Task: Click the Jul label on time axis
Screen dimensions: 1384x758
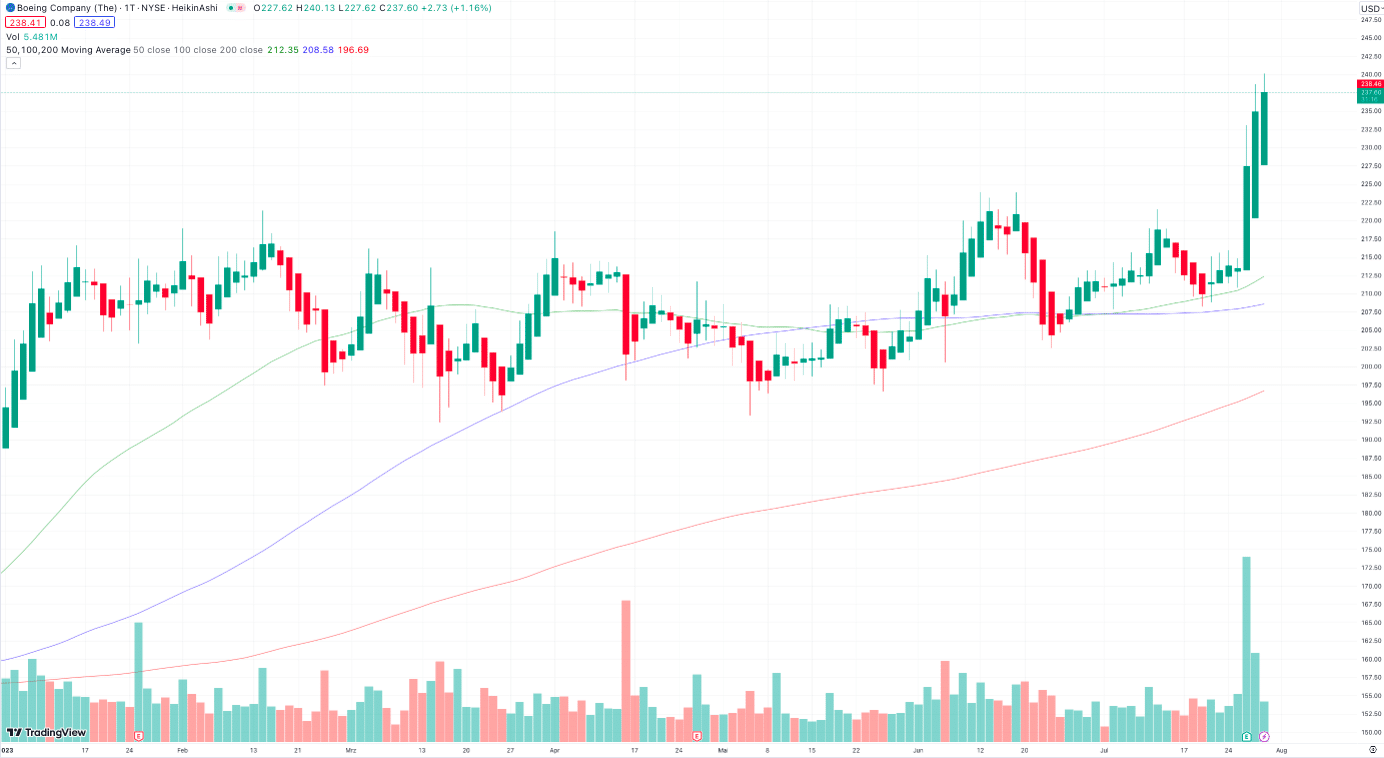Action: pos(1105,749)
